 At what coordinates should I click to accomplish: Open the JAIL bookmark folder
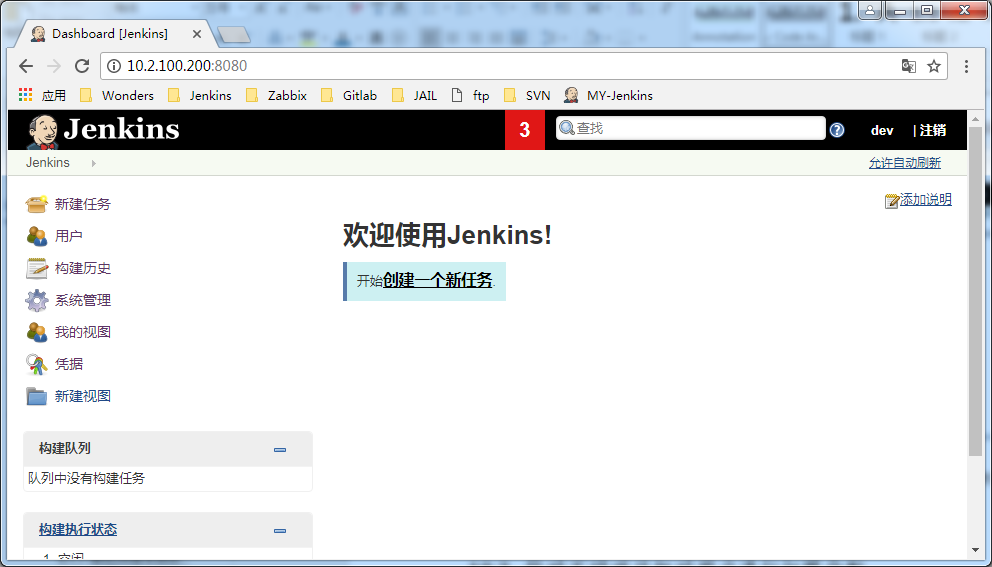pyautogui.click(x=414, y=96)
